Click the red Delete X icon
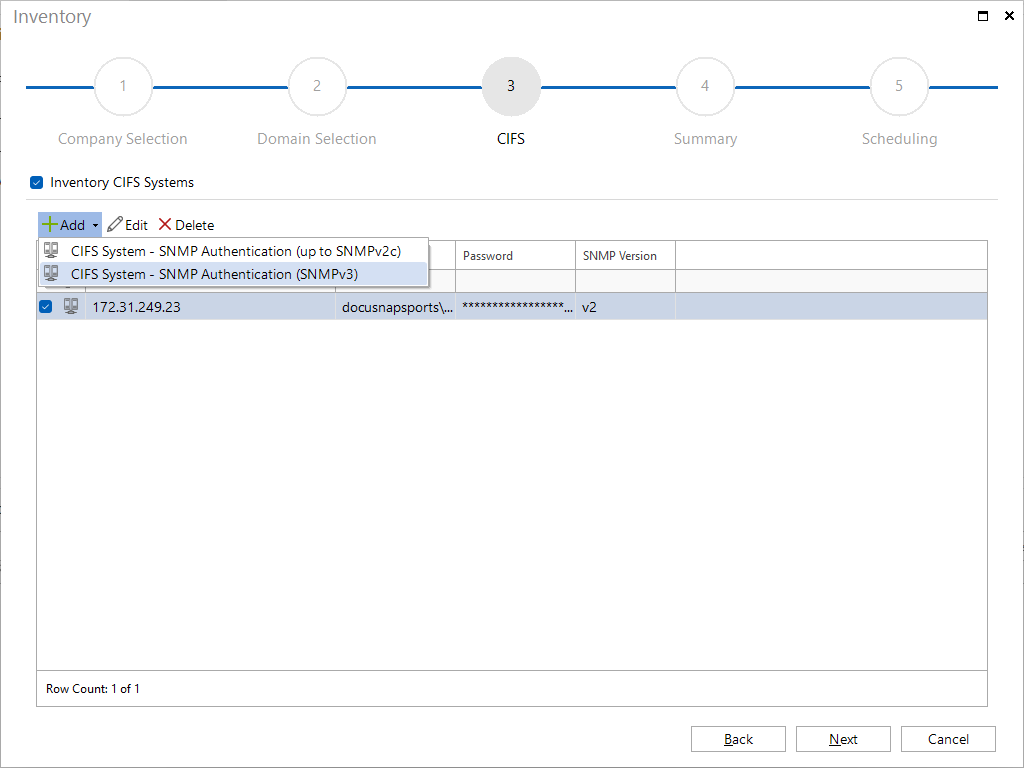 pos(165,225)
